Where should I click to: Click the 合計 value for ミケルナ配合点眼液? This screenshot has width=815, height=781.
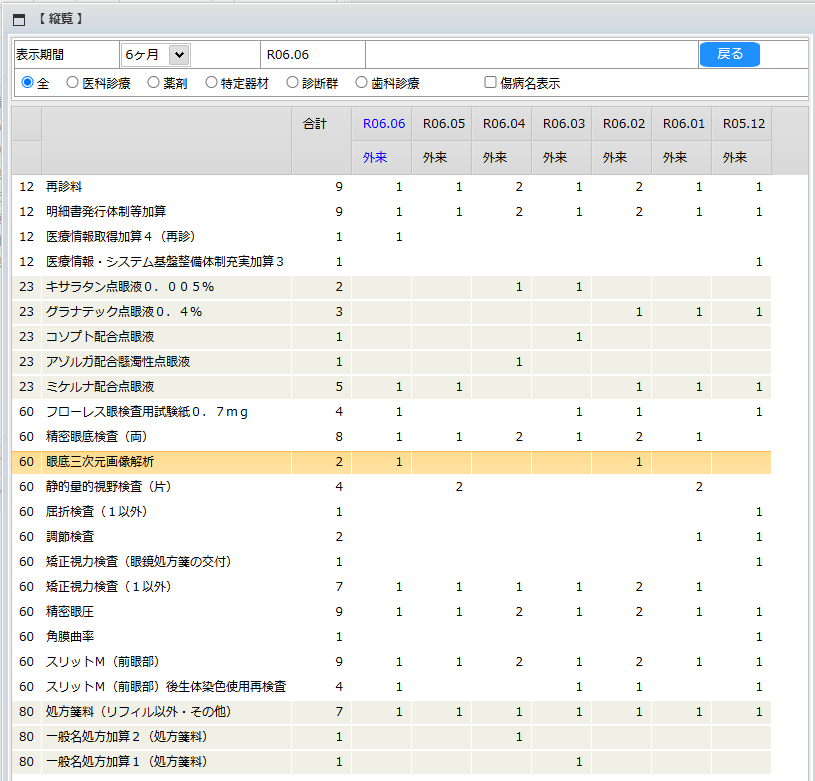click(x=339, y=387)
